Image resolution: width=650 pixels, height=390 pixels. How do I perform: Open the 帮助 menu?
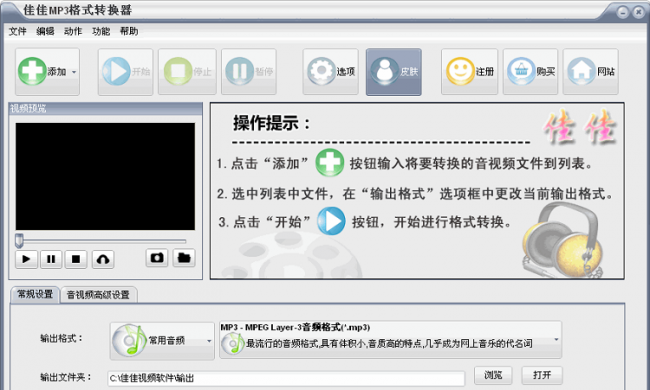pos(129,31)
